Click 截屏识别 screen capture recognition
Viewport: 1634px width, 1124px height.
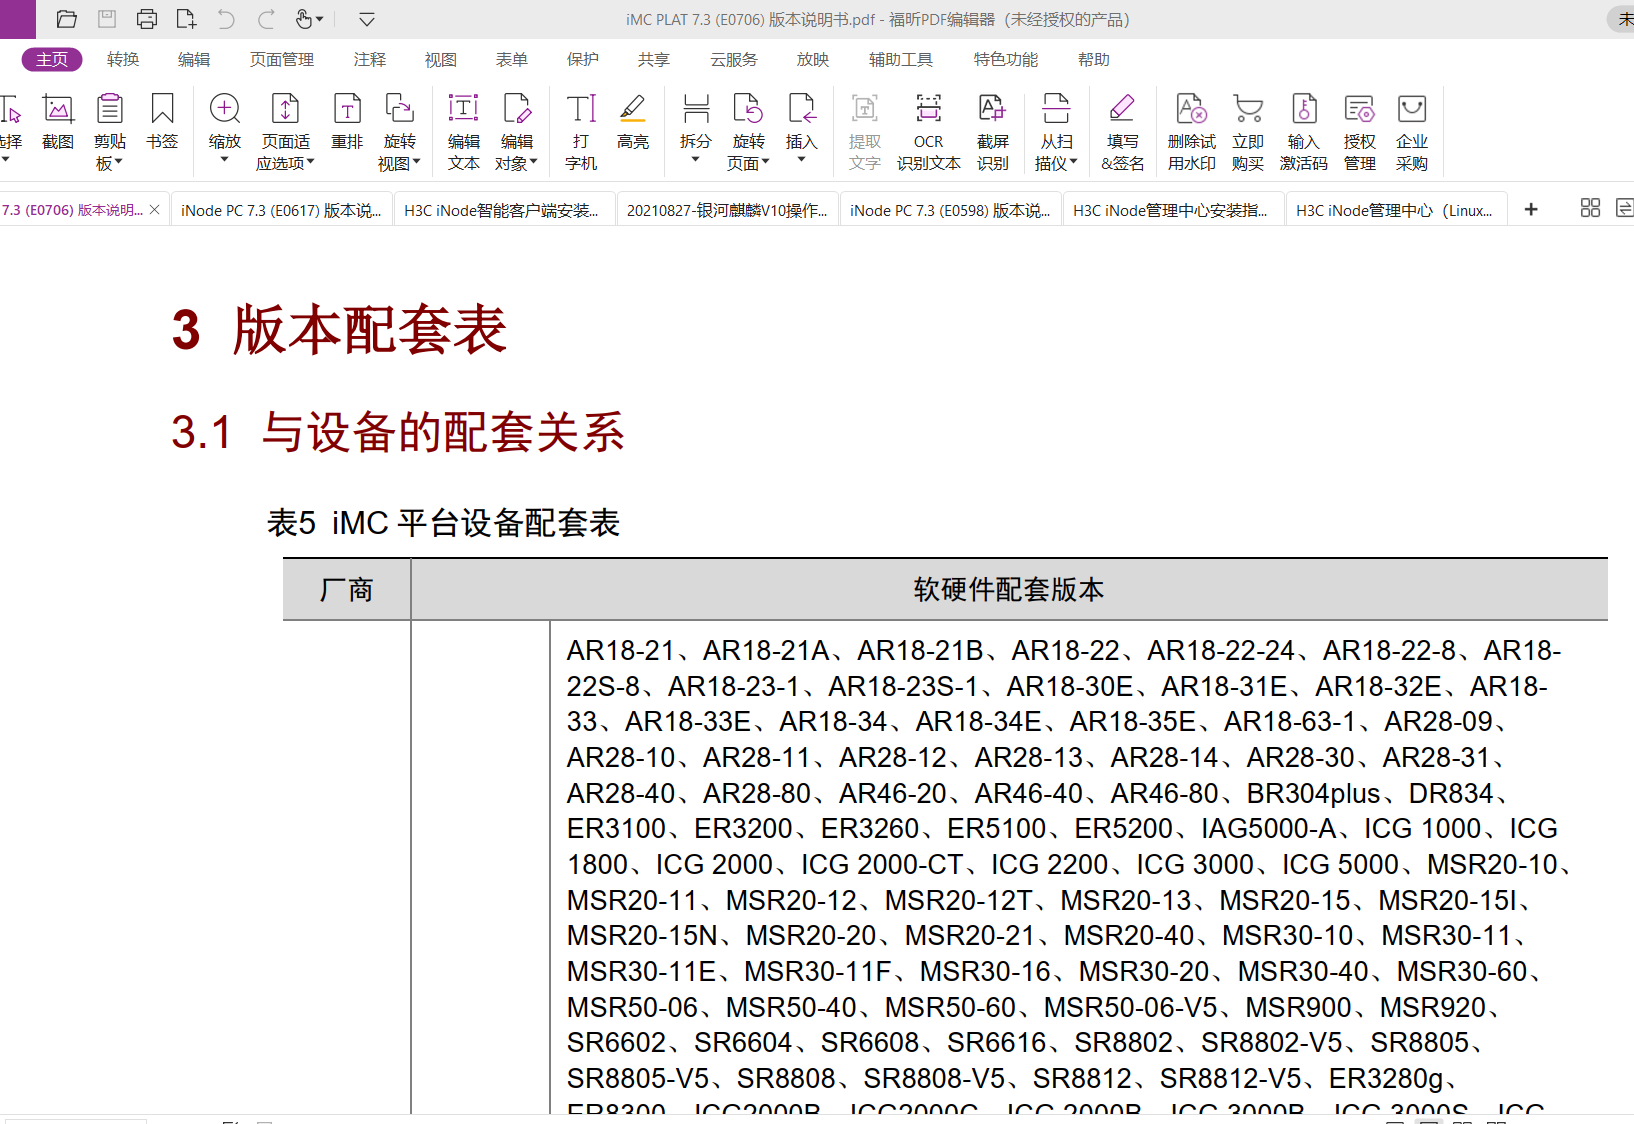pyautogui.click(x=993, y=132)
